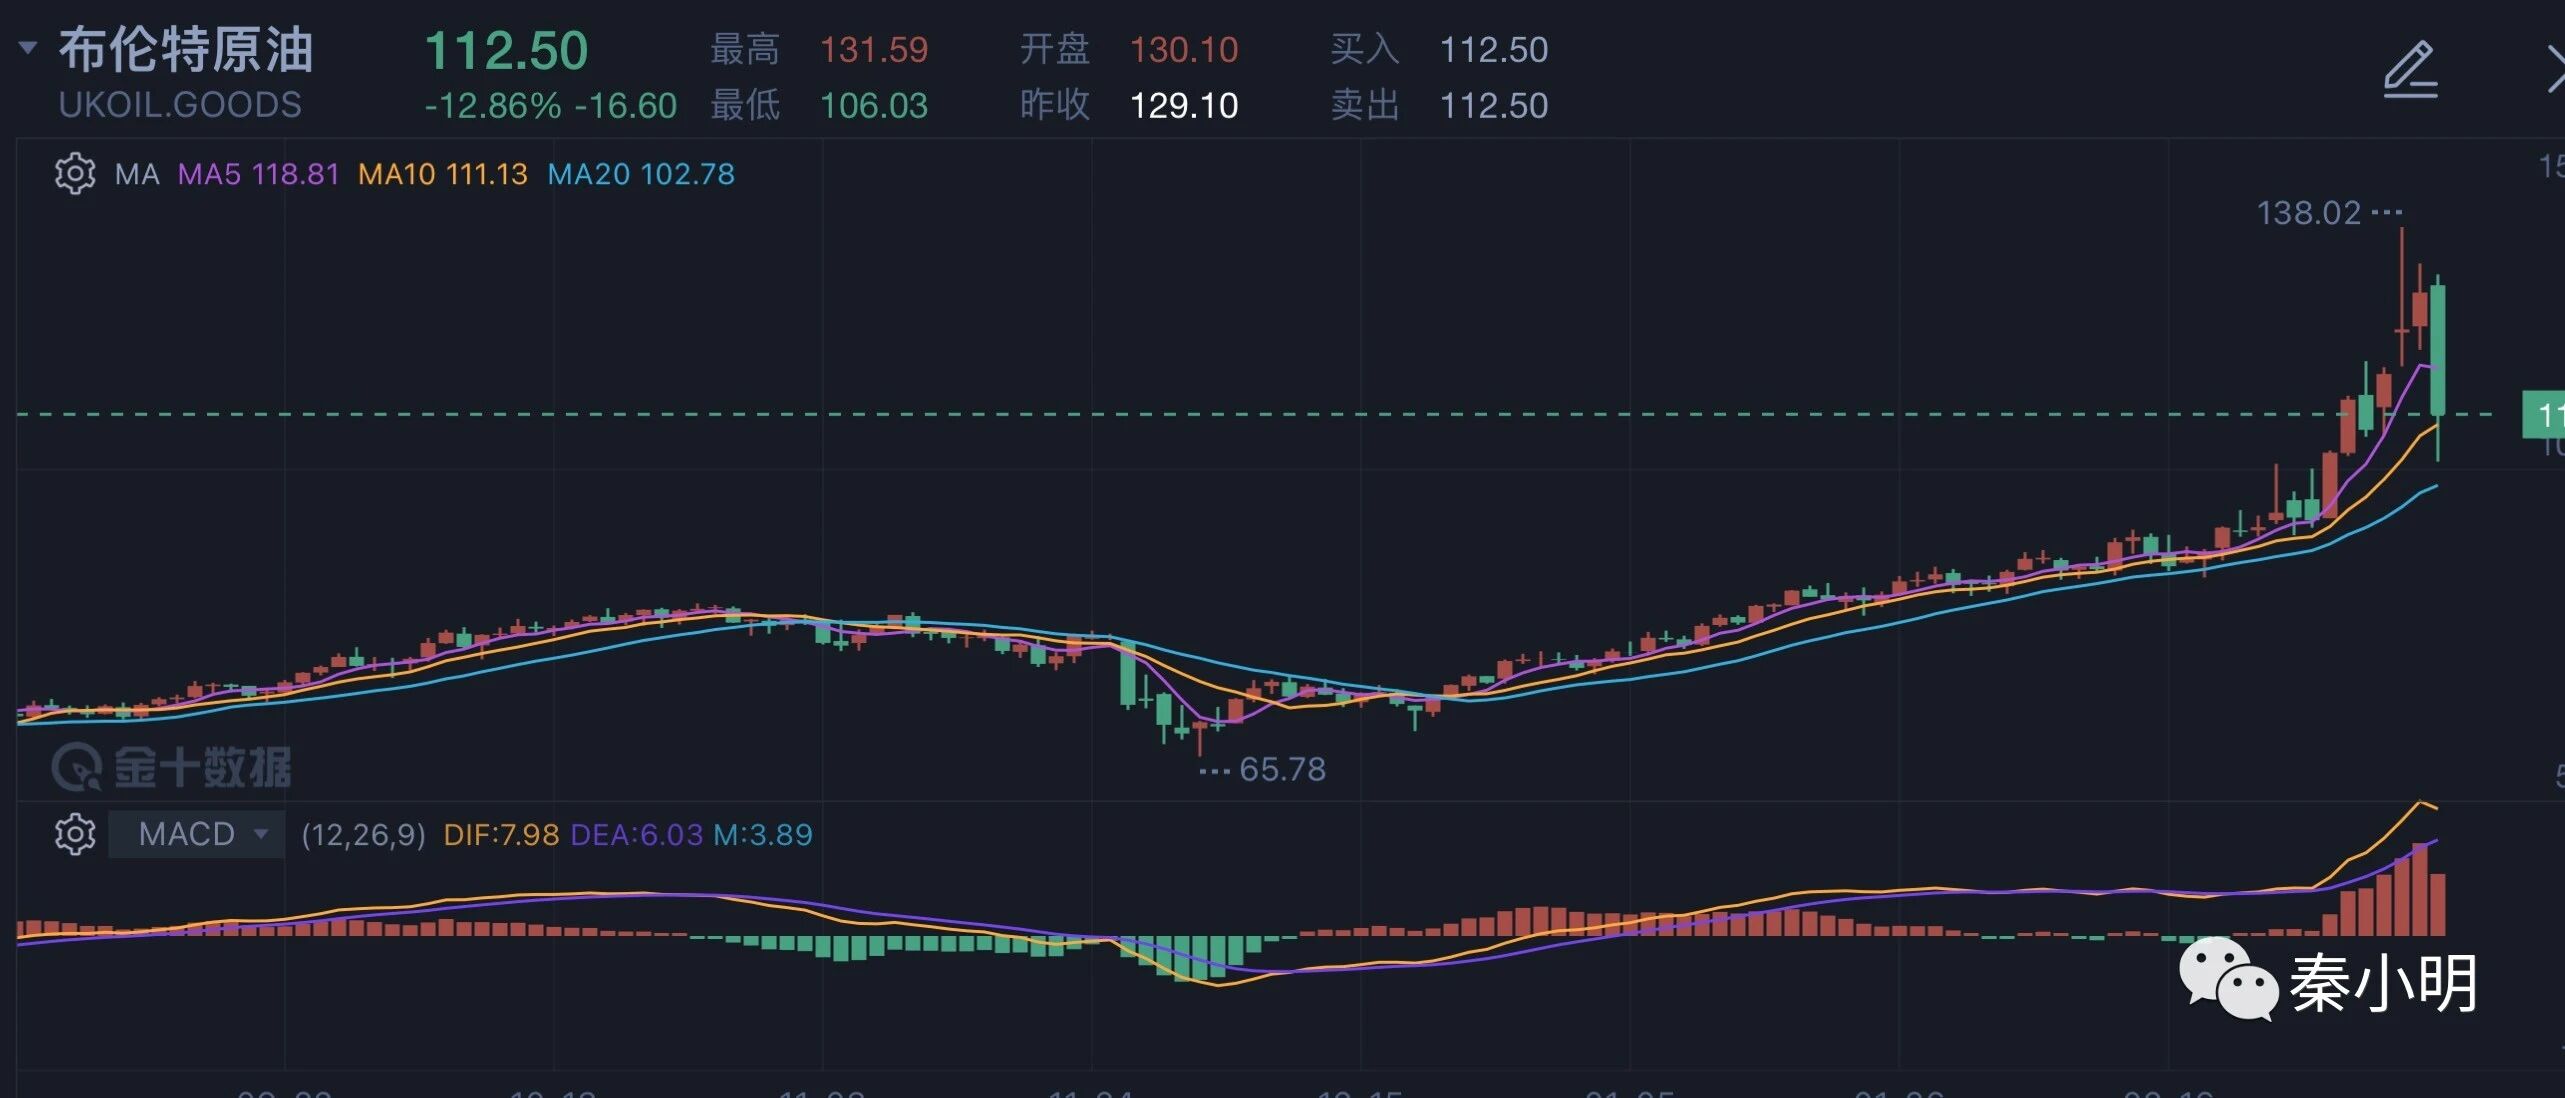
Task: Click the 65.78 low price marker
Action: [x=1282, y=769]
